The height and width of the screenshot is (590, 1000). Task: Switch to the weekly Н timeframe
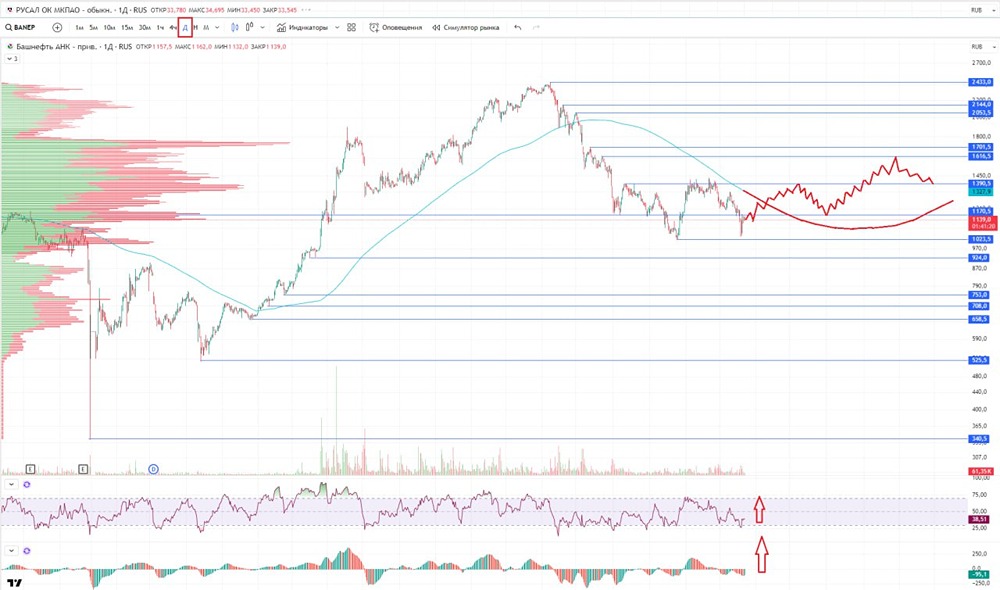click(196, 27)
